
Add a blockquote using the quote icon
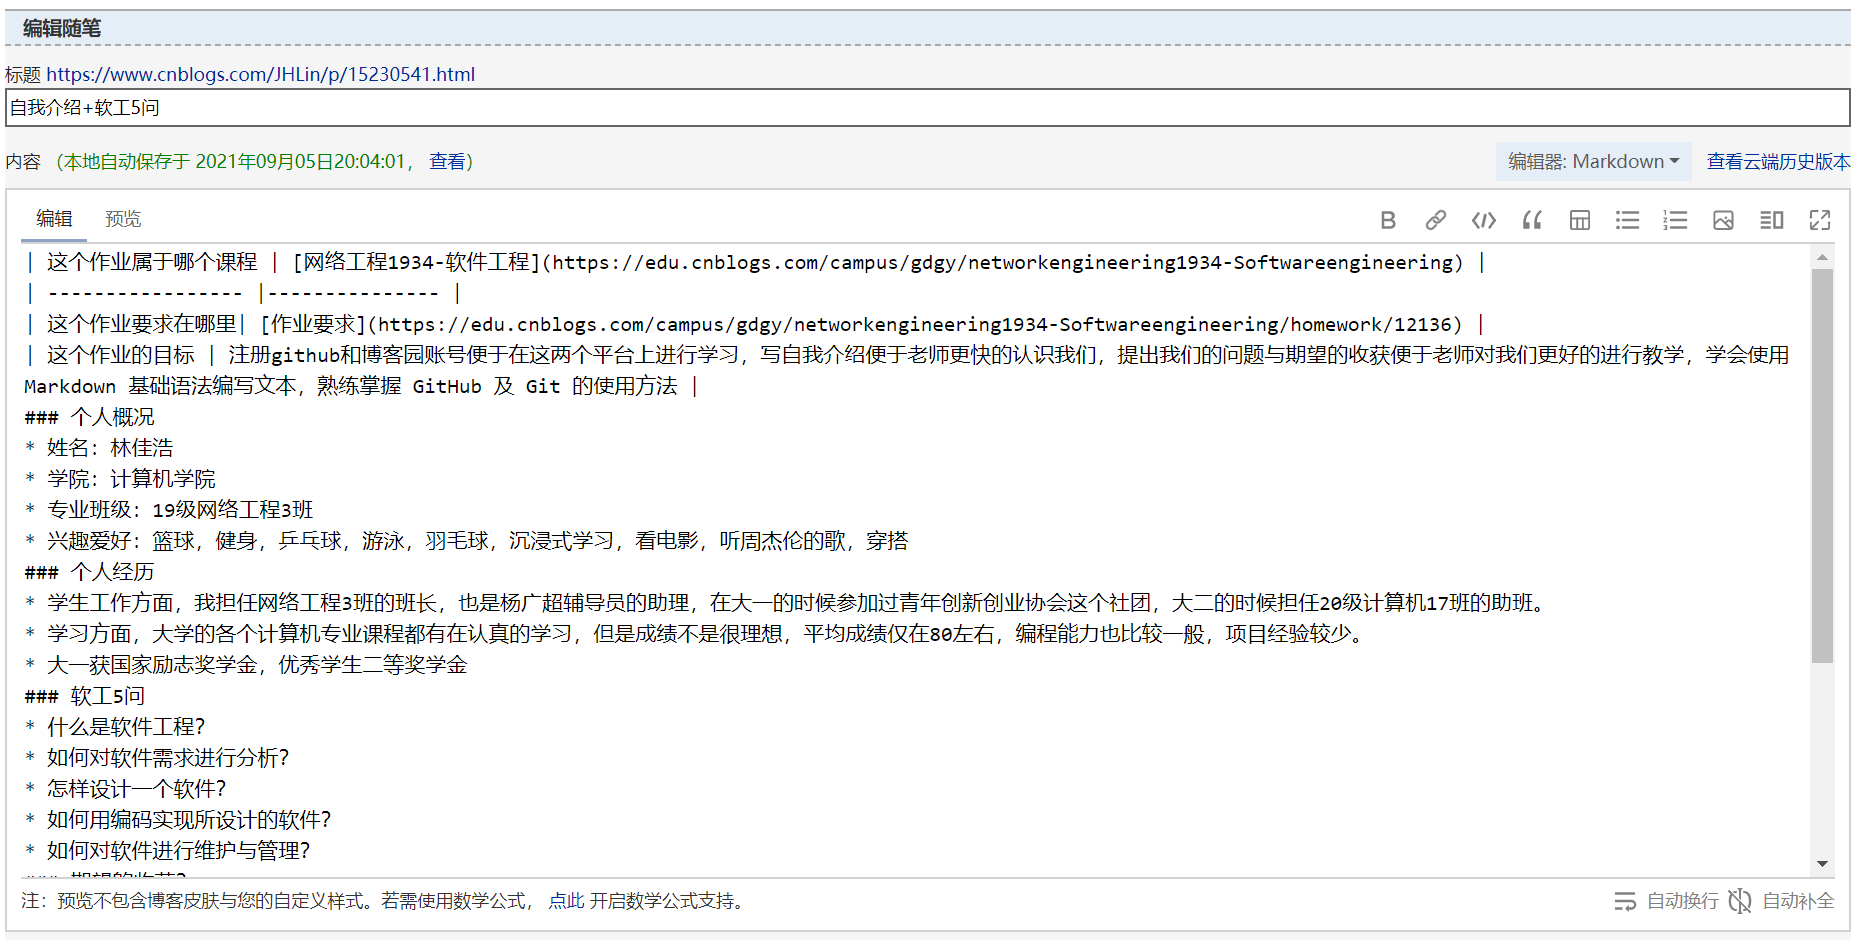(x=1531, y=220)
